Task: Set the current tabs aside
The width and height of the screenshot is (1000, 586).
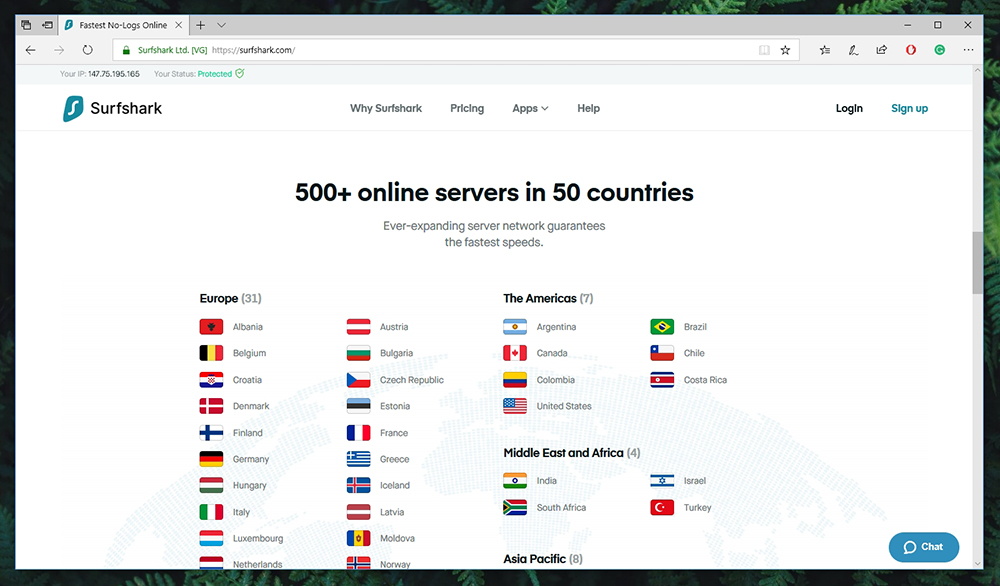Action: 47,25
